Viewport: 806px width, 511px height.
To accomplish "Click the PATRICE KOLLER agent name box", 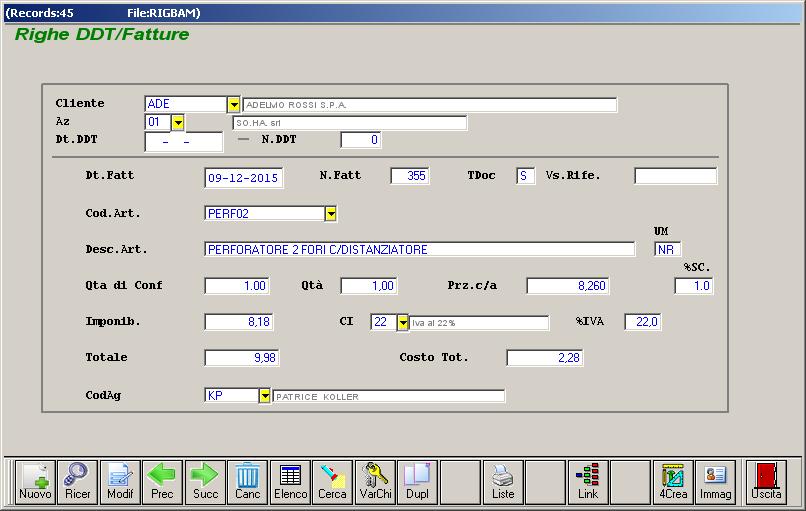I will click(389, 396).
